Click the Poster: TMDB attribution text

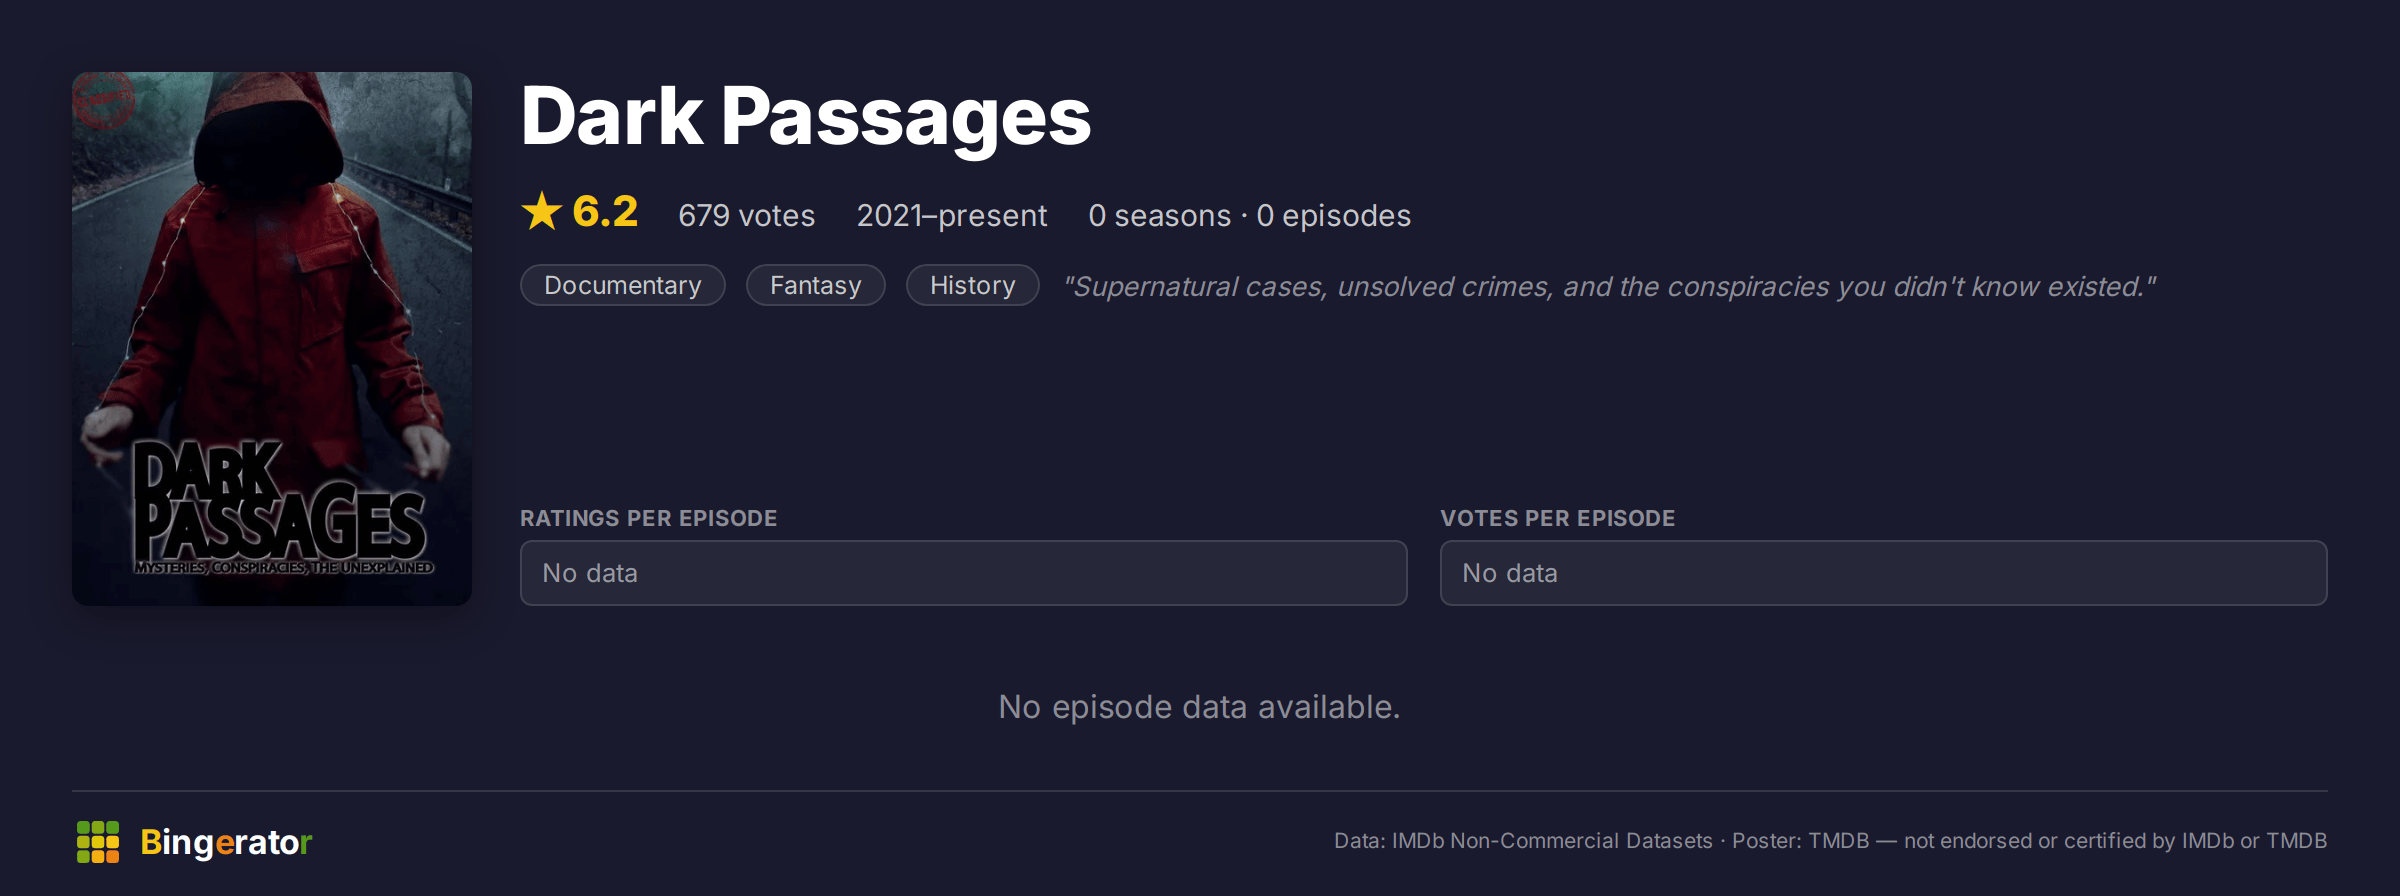[1800, 841]
